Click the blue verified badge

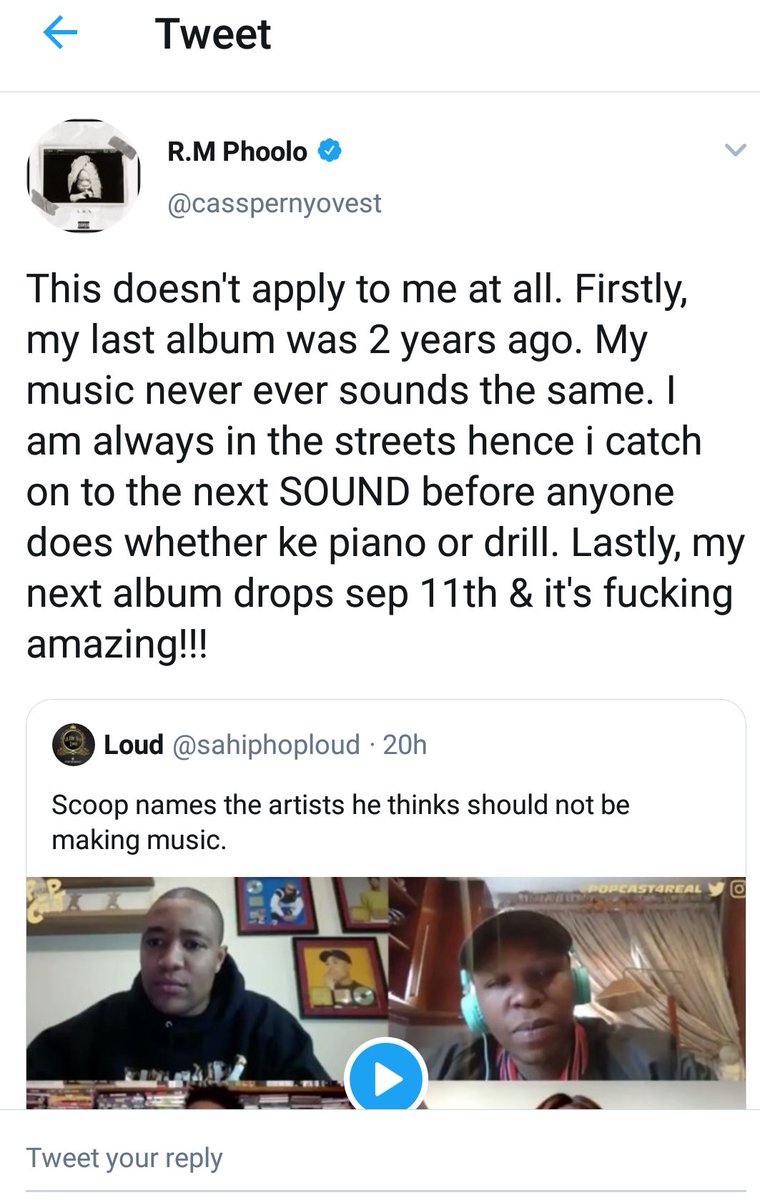[x=330, y=151]
